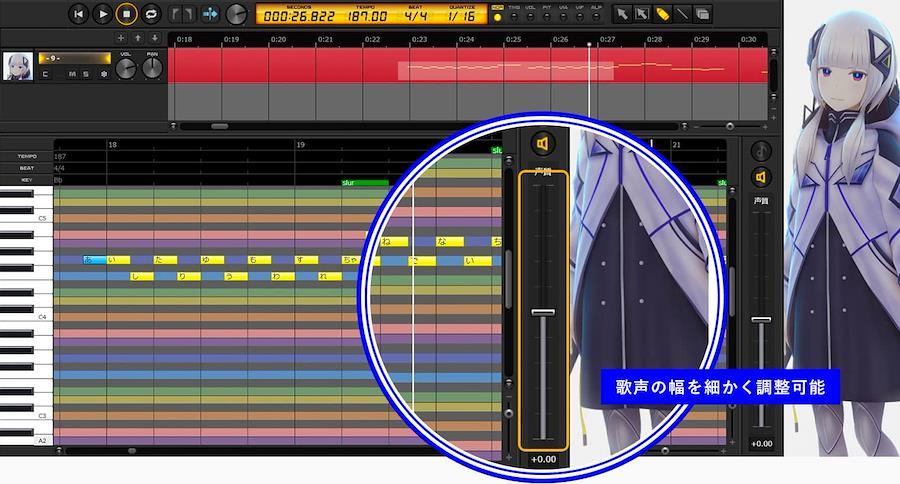The width and height of the screenshot is (900, 484).
Task: Click the blue auto-scroll arrows icon
Action: 210,14
